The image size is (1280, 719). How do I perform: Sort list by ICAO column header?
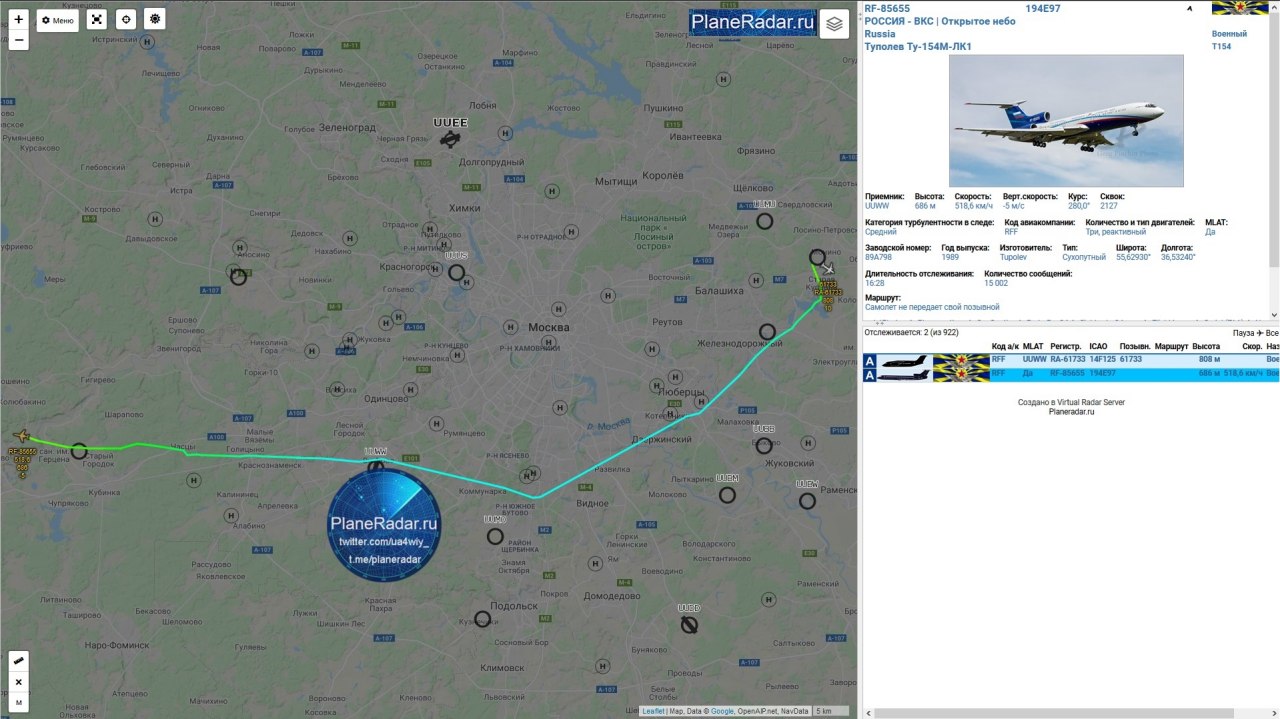(1098, 347)
